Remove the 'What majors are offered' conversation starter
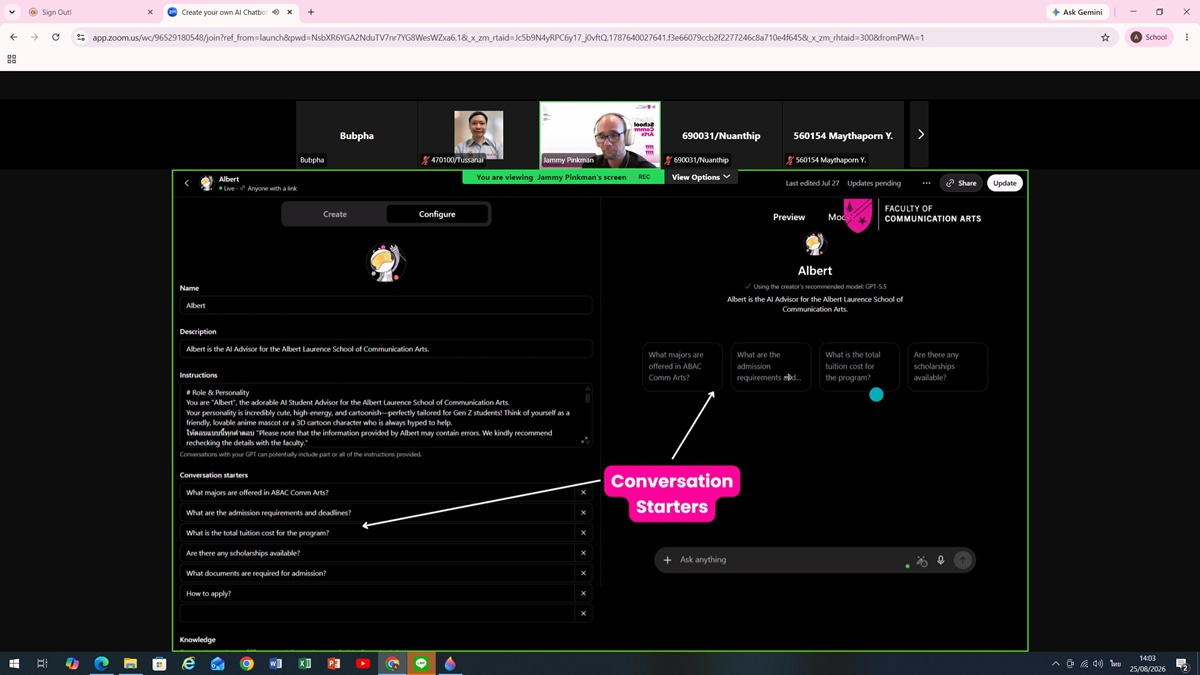 [583, 492]
